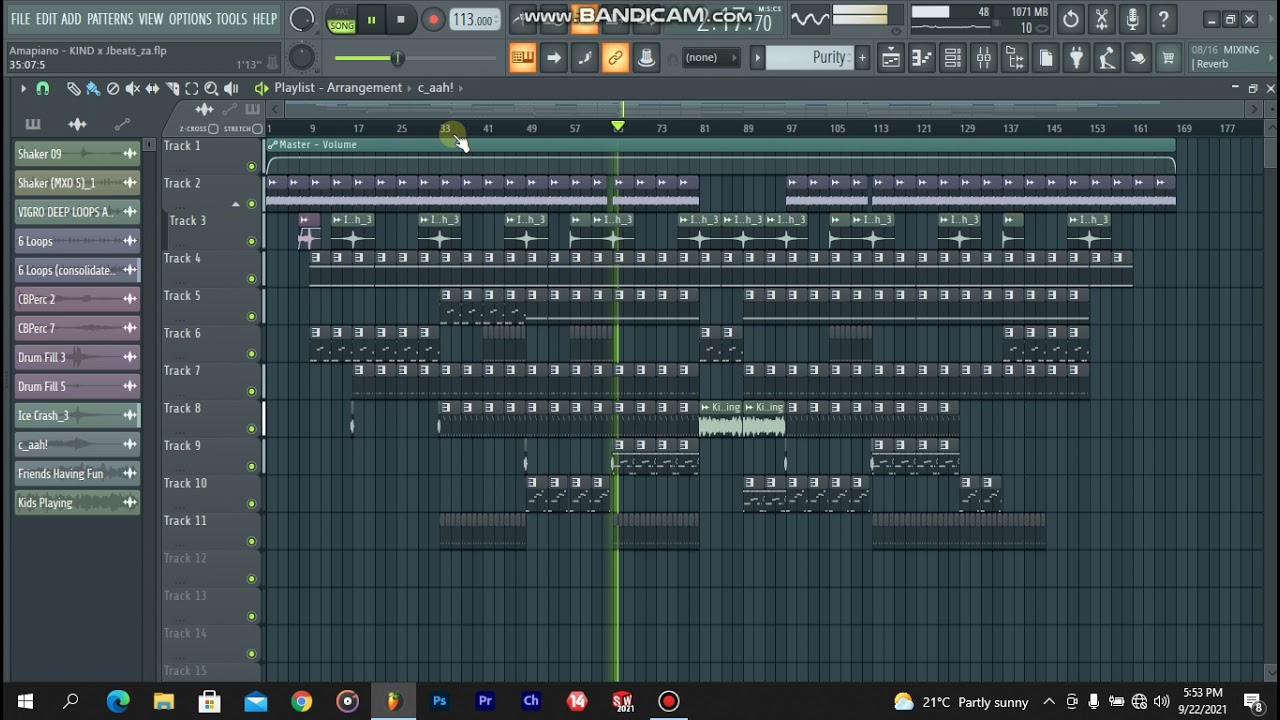Pause playback with the pause button
Image resolution: width=1280 pixels, height=720 pixels.
tap(371, 19)
